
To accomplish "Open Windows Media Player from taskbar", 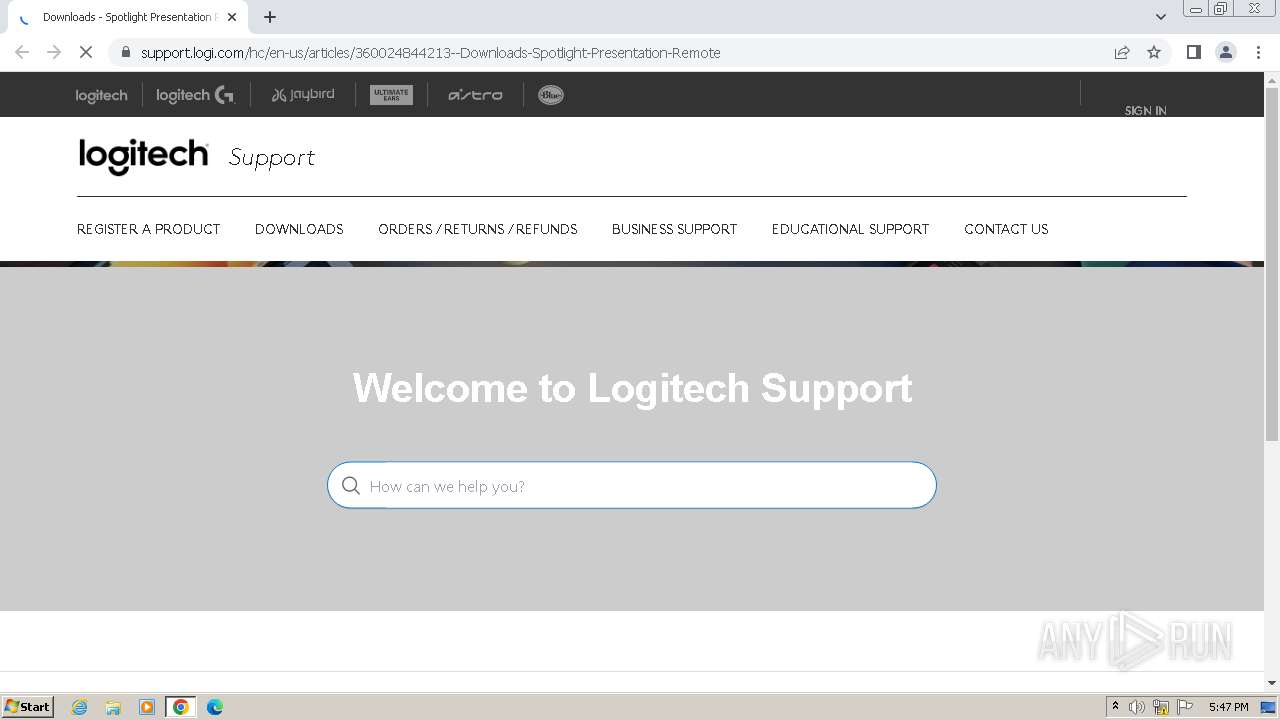I will pos(147,707).
